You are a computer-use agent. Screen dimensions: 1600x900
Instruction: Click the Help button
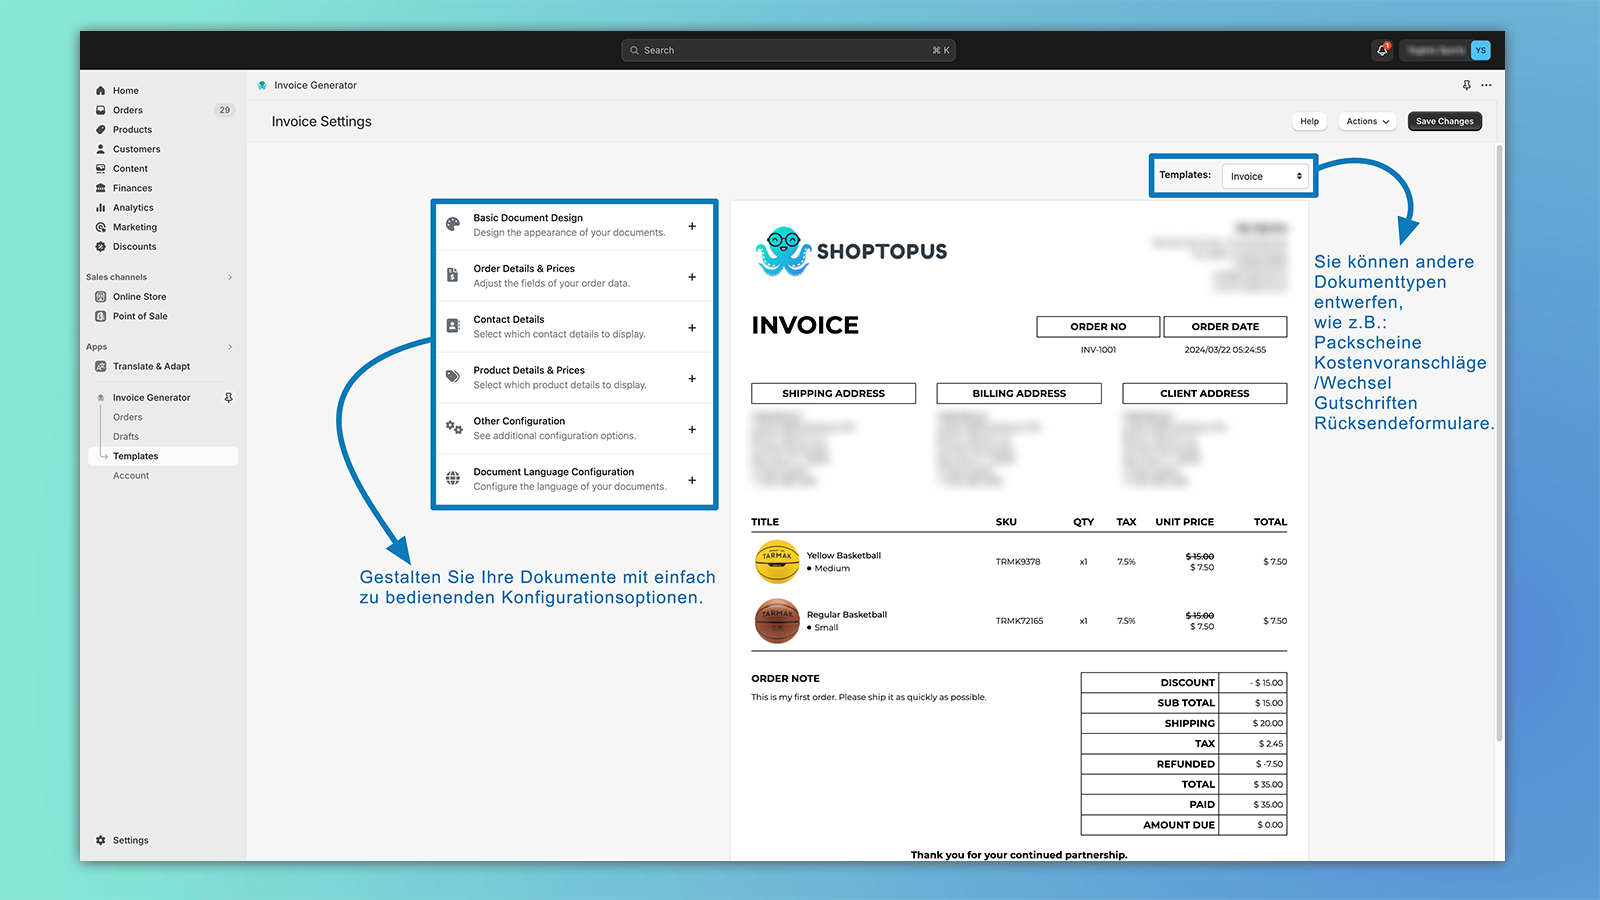click(1309, 121)
